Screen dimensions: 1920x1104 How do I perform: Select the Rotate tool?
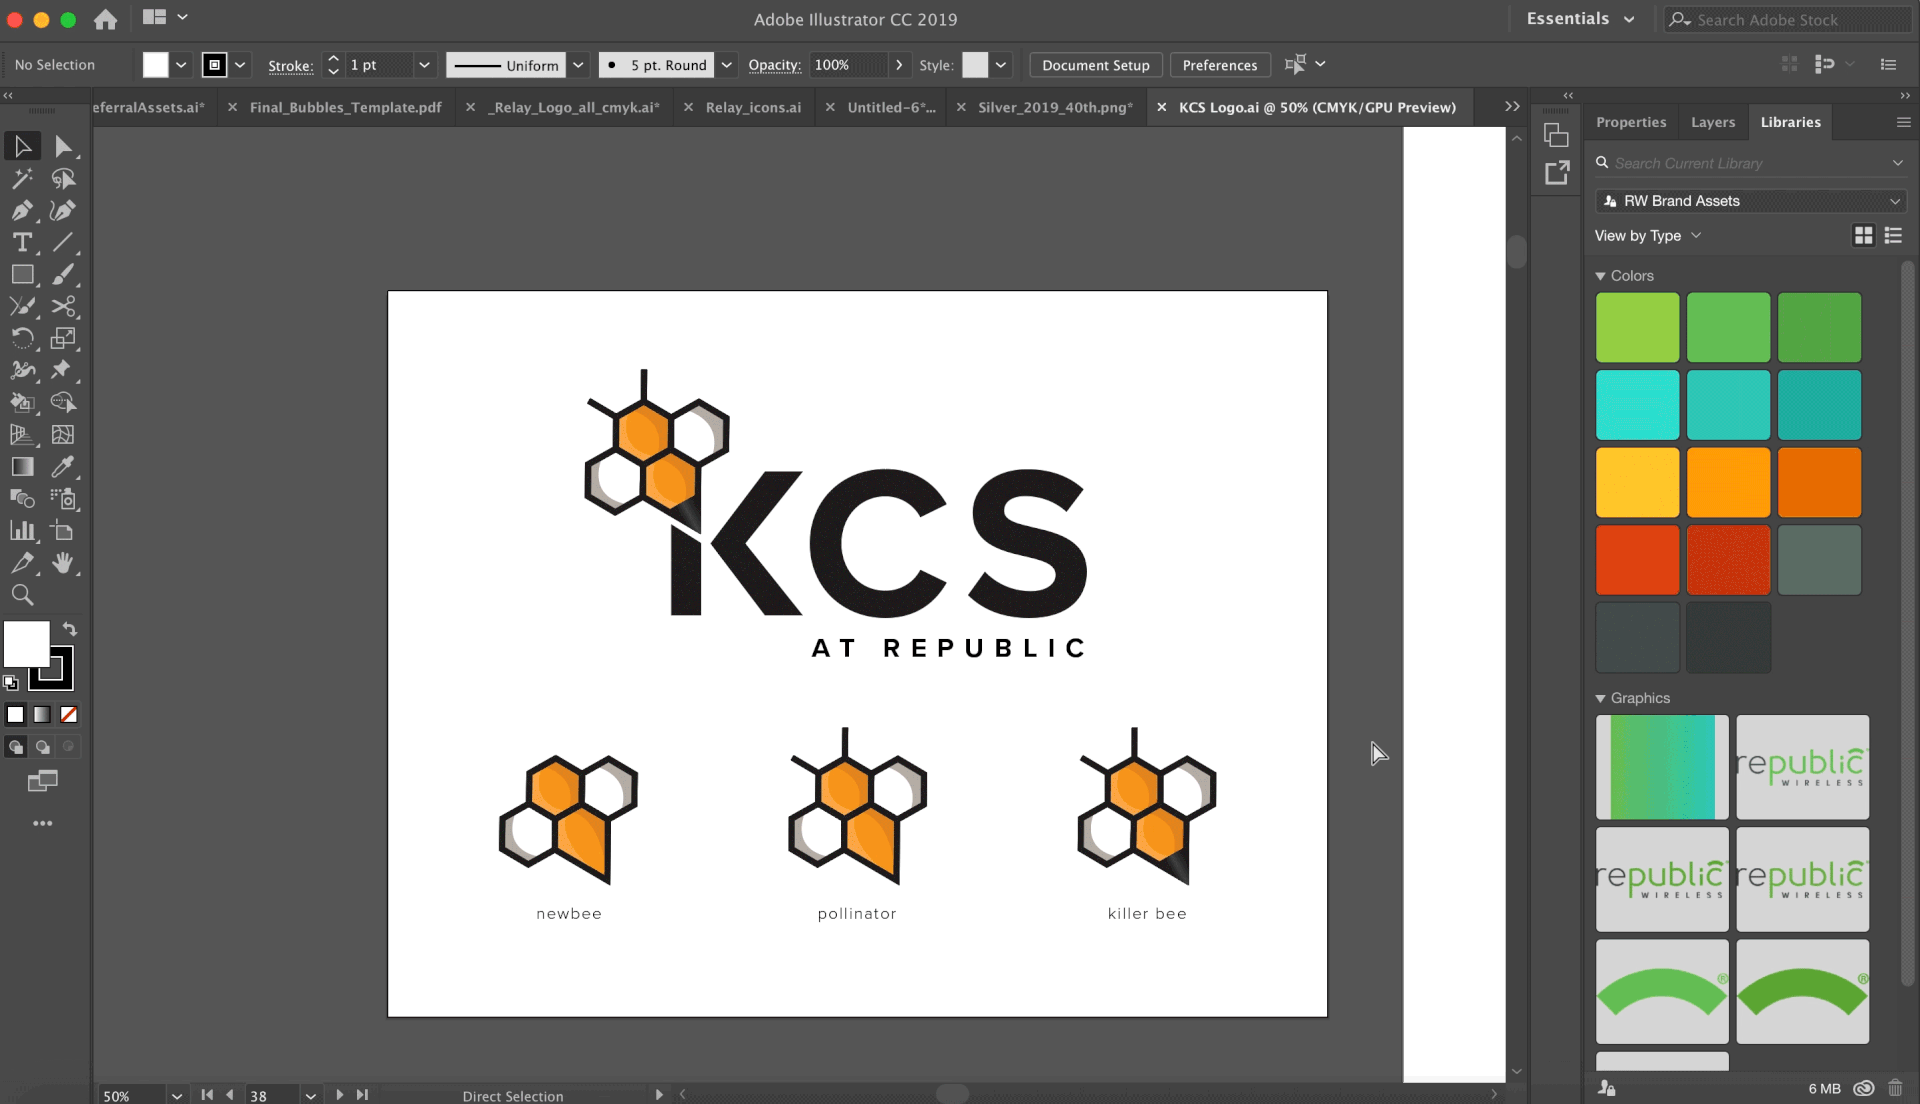[x=22, y=338]
